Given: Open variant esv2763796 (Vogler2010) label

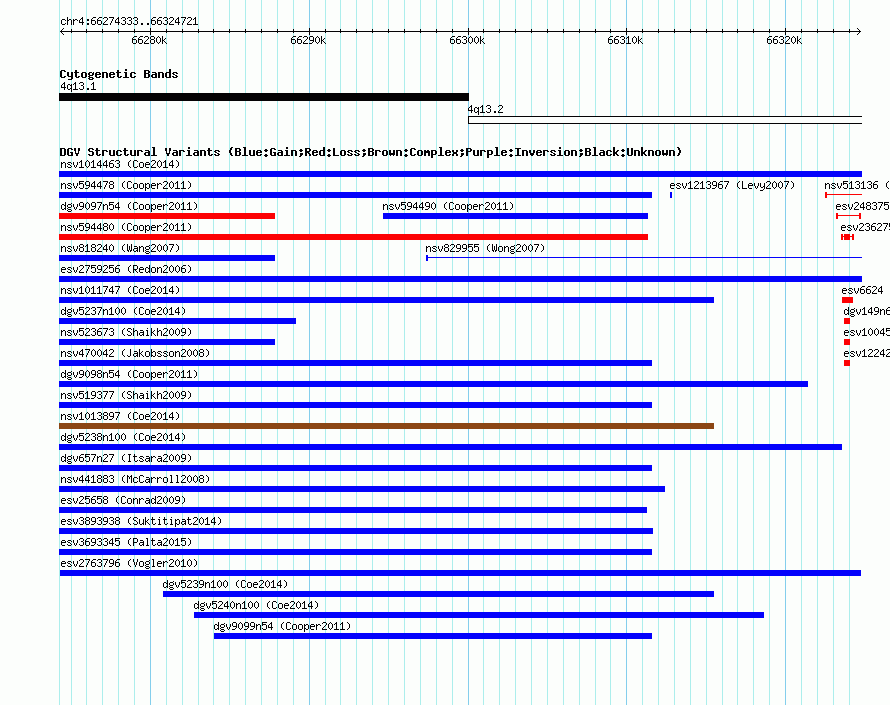Looking at the screenshot, I should 129,563.
